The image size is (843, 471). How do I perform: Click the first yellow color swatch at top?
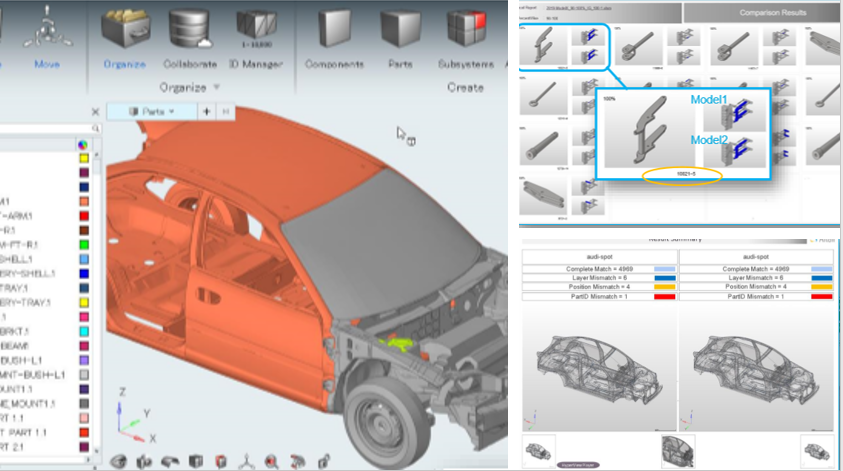pos(84,158)
